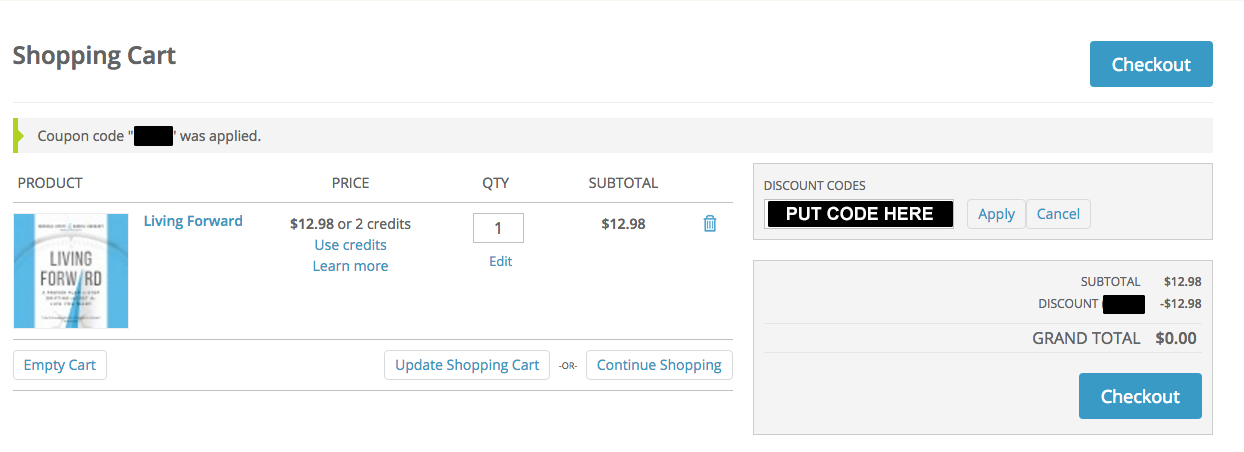The image size is (1244, 452).
Task: Focus the discount code input field
Action: pyautogui.click(x=859, y=214)
